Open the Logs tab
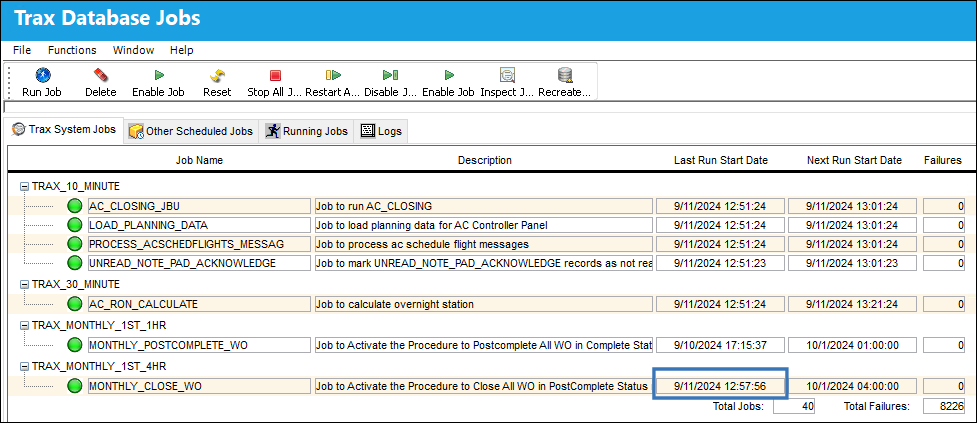Screen dimensions: 977x423 click(x=381, y=131)
